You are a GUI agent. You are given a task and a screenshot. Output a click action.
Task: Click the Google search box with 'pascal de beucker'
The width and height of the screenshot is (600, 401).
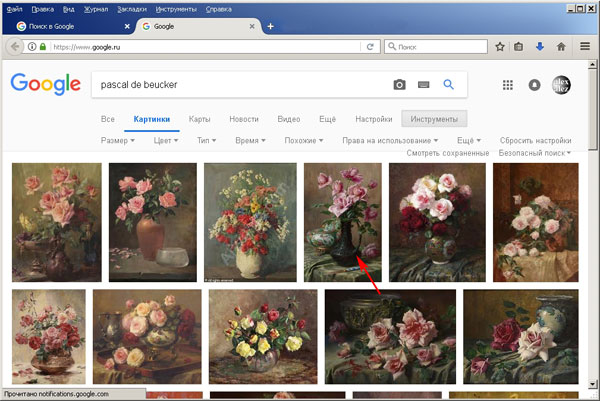point(241,85)
